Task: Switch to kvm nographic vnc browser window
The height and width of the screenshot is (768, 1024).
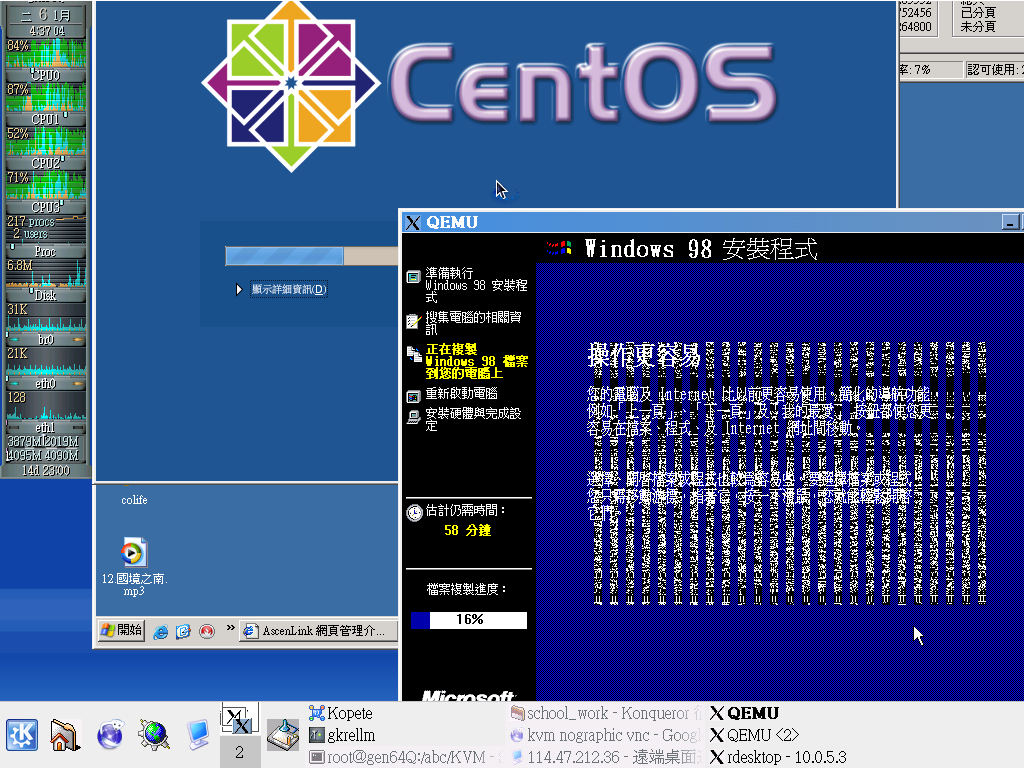Action: [606, 735]
